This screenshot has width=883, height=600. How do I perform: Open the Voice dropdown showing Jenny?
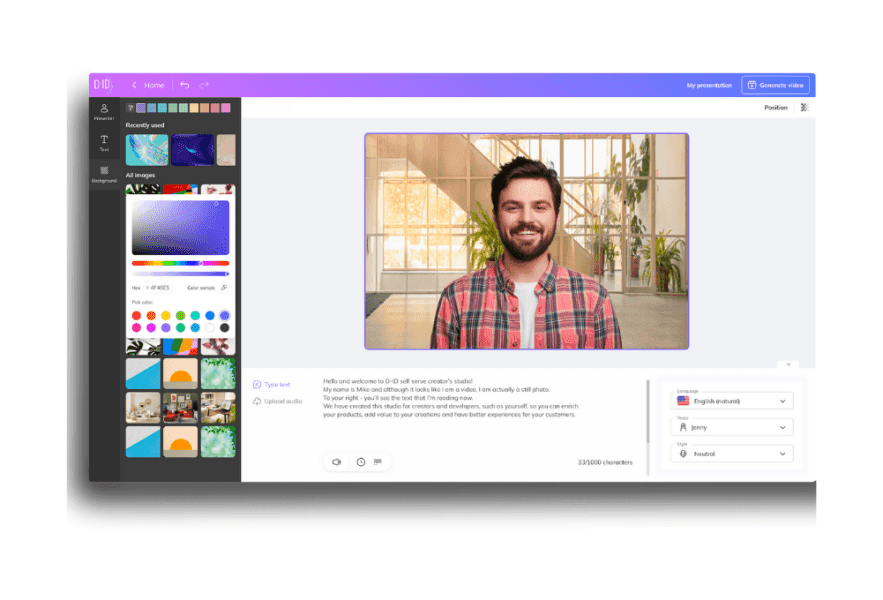click(x=734, y=427)
